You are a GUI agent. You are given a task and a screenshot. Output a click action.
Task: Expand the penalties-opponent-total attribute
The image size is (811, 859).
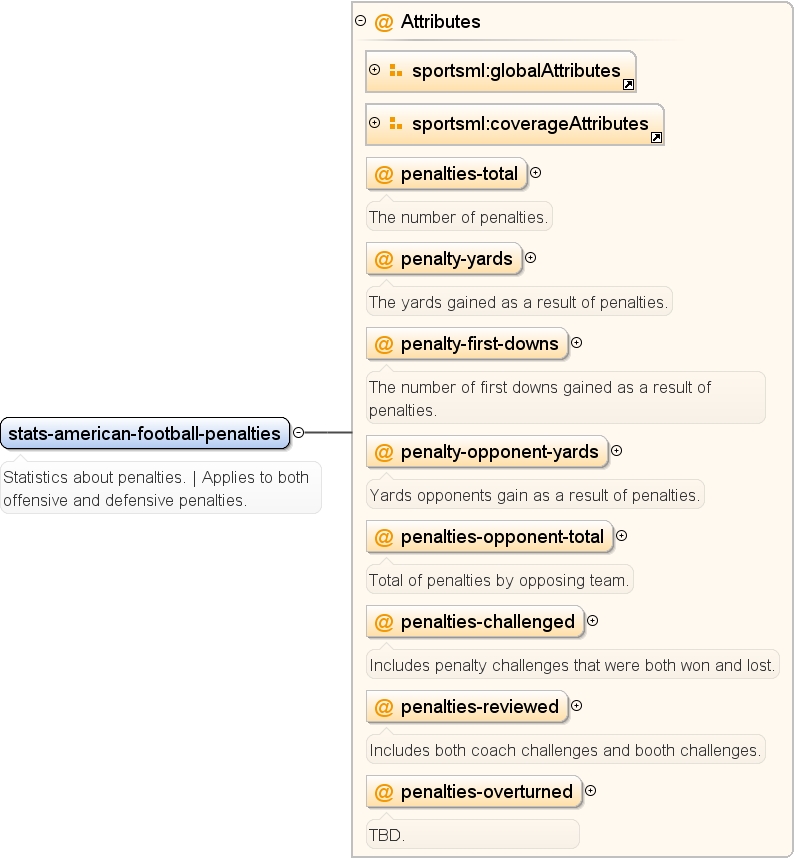[x=621, y=535]
